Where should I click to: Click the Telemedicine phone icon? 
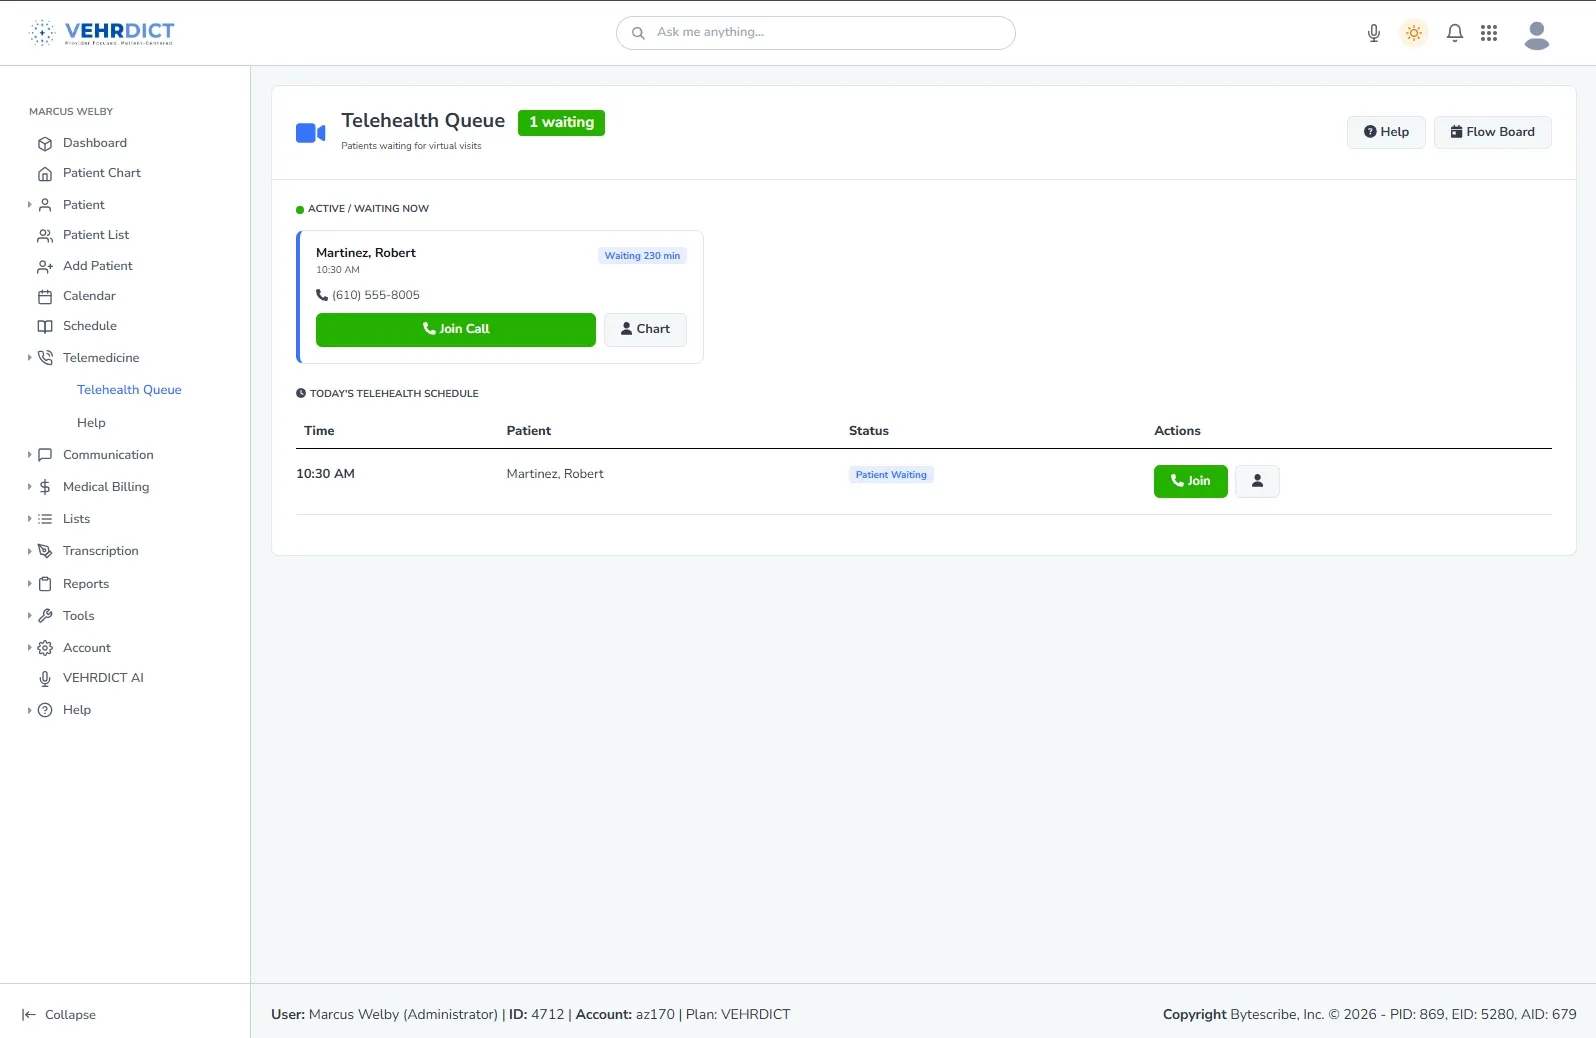(x=45, y=358)
